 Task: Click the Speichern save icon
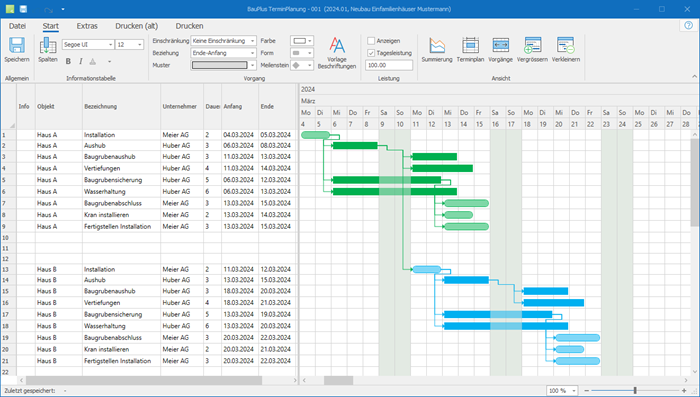click(x=17, y=46)
